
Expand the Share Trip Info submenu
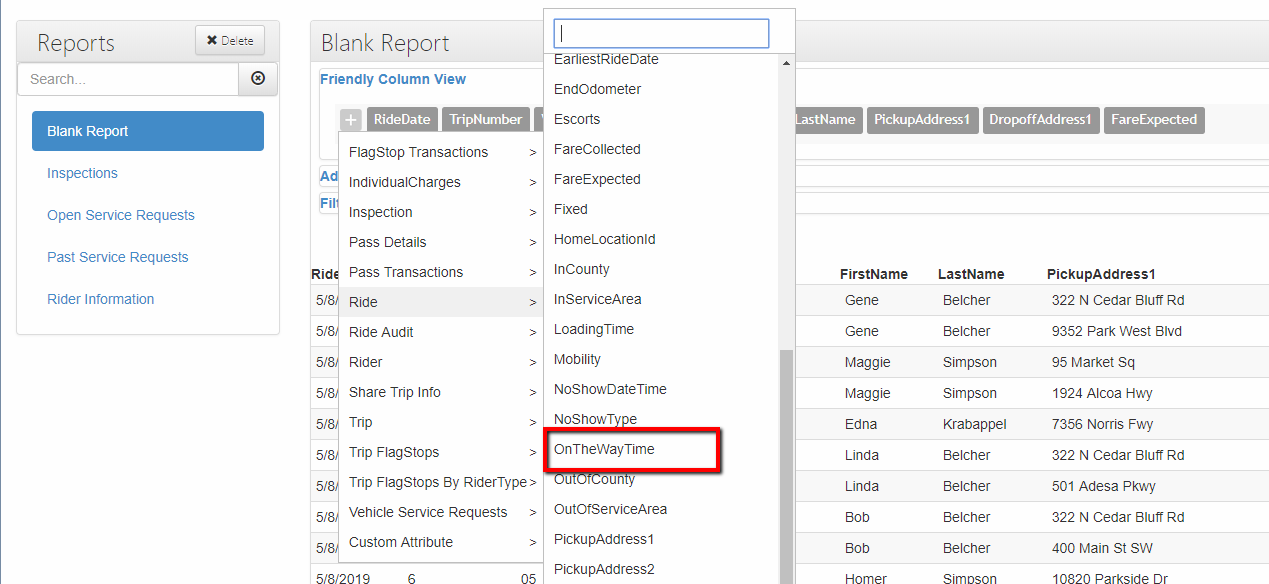[441, 392]
